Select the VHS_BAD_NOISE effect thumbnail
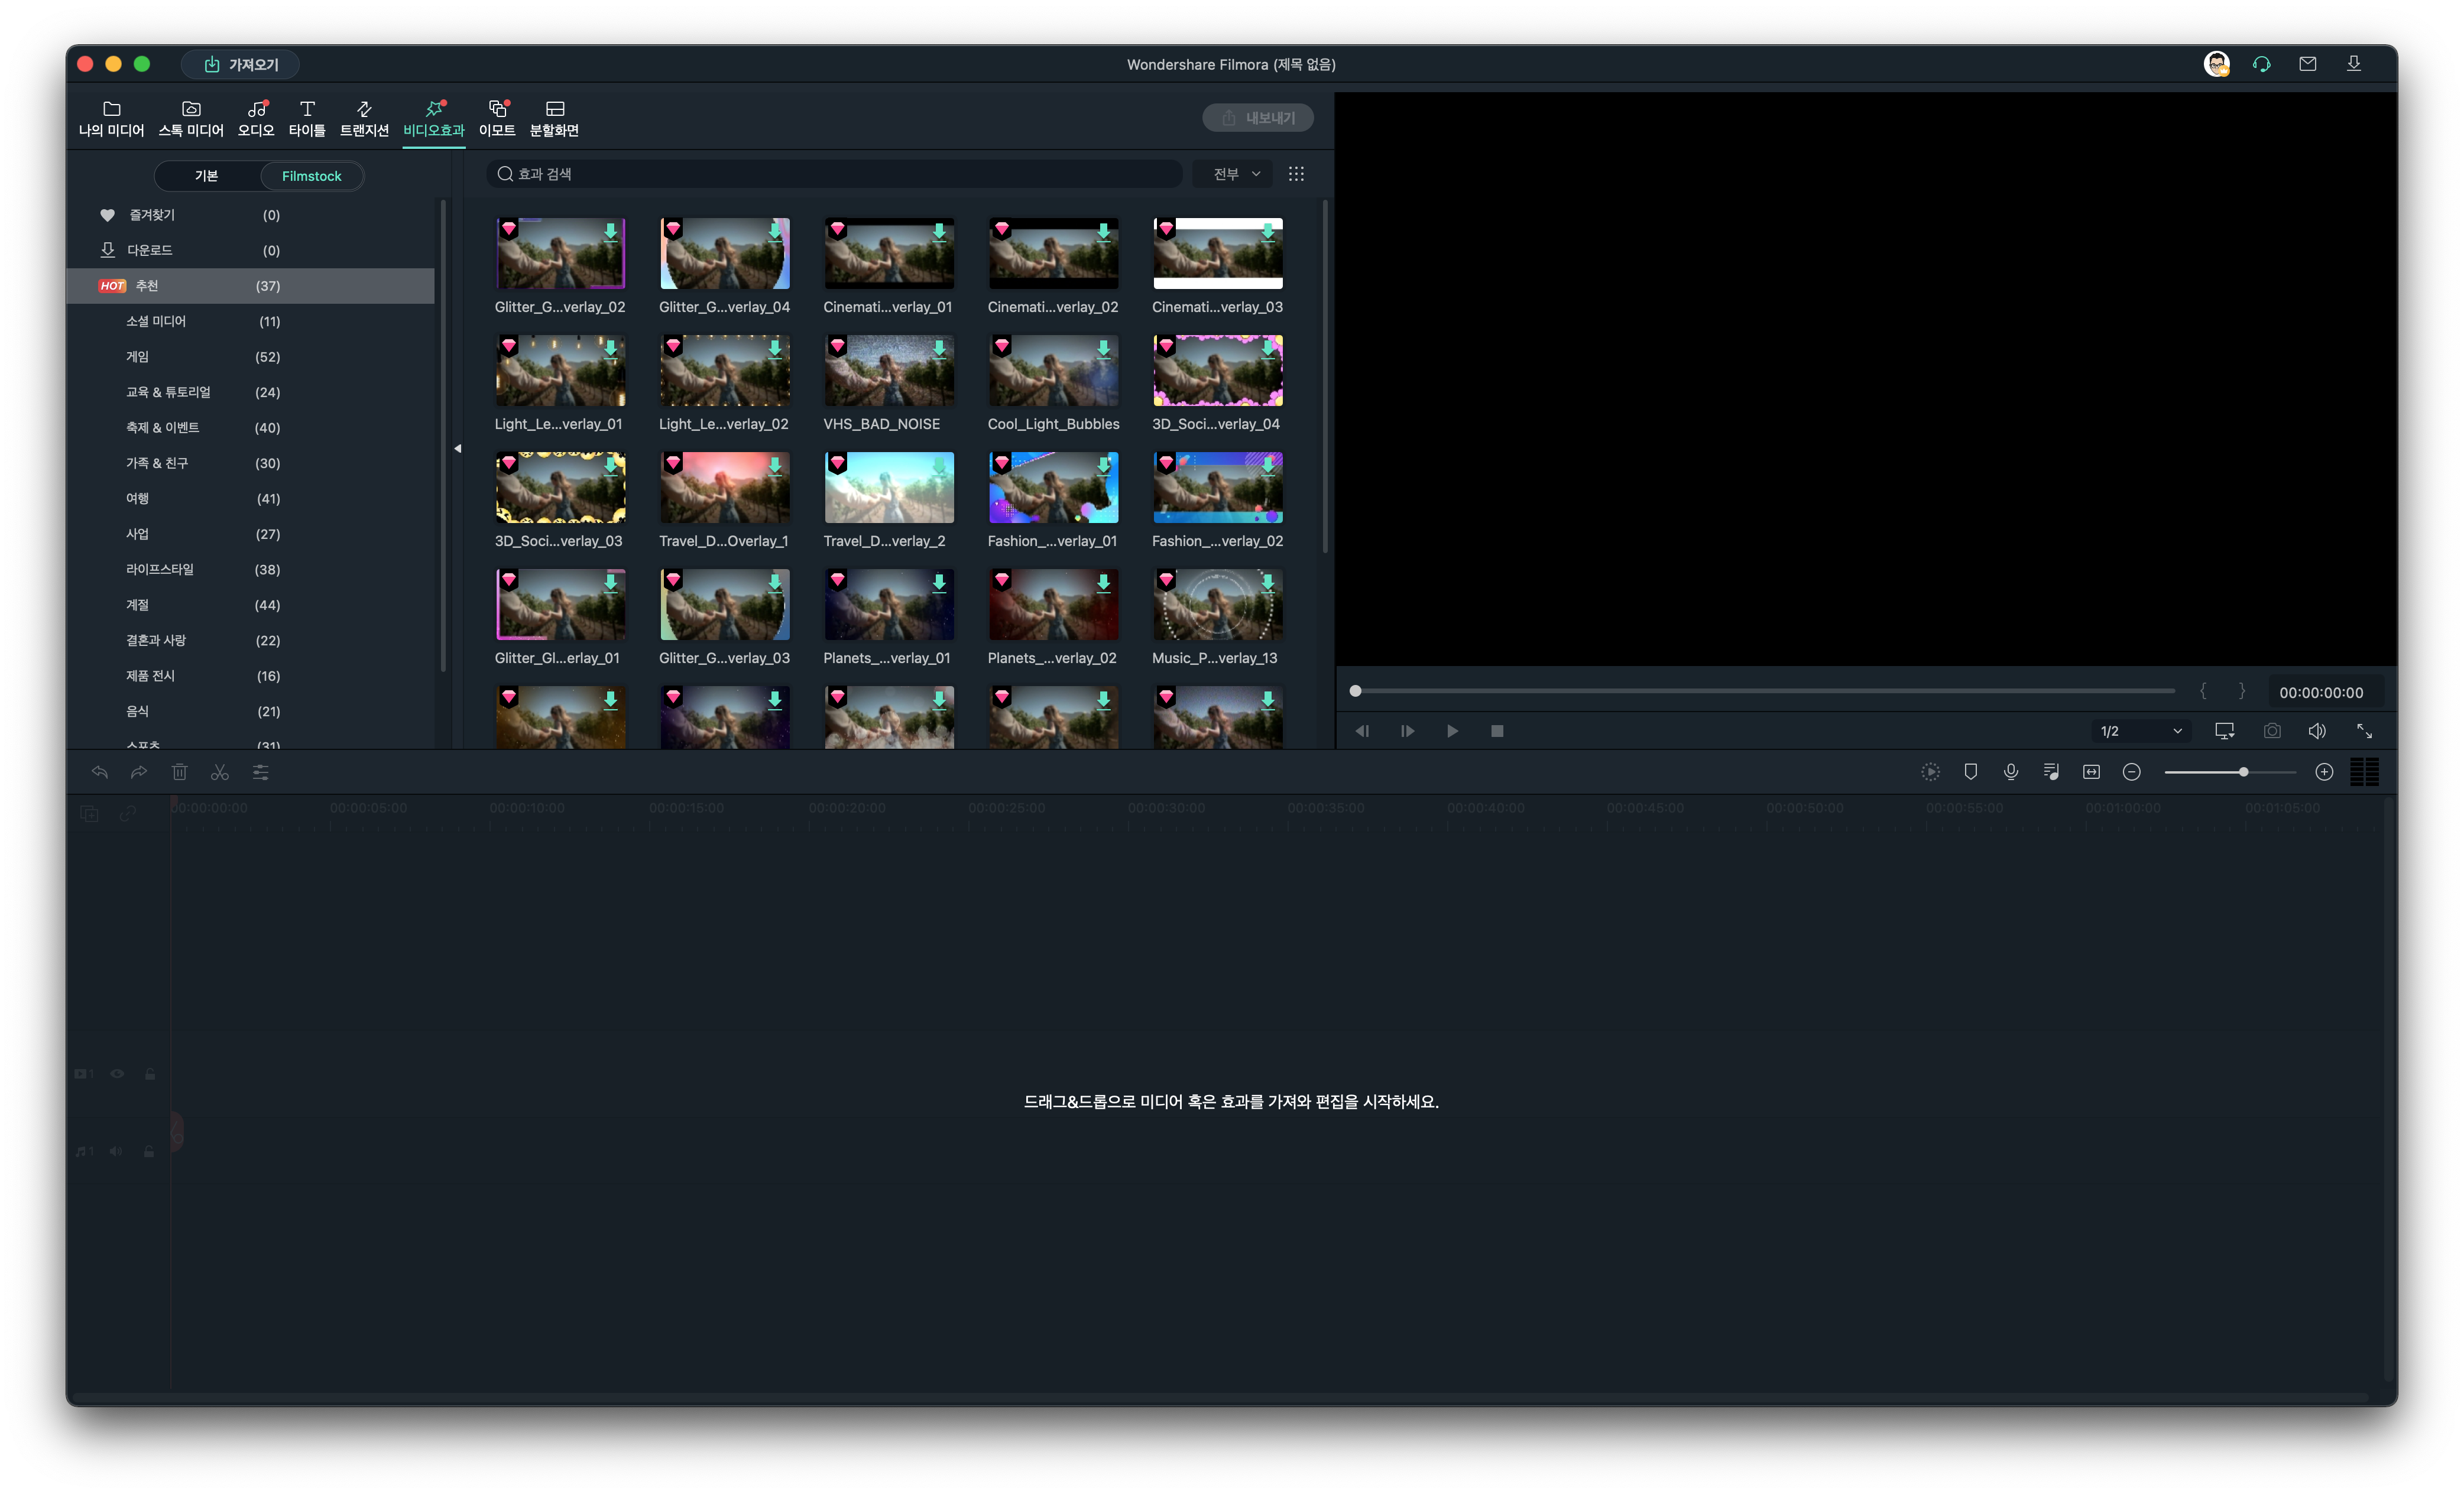2464x1494 pixels. tap(888, 371)
